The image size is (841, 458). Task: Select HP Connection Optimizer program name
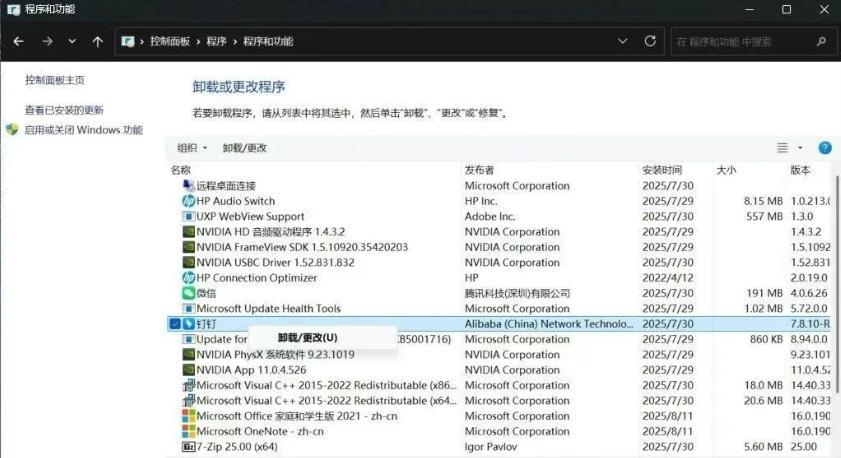click(x=256, y=278)
